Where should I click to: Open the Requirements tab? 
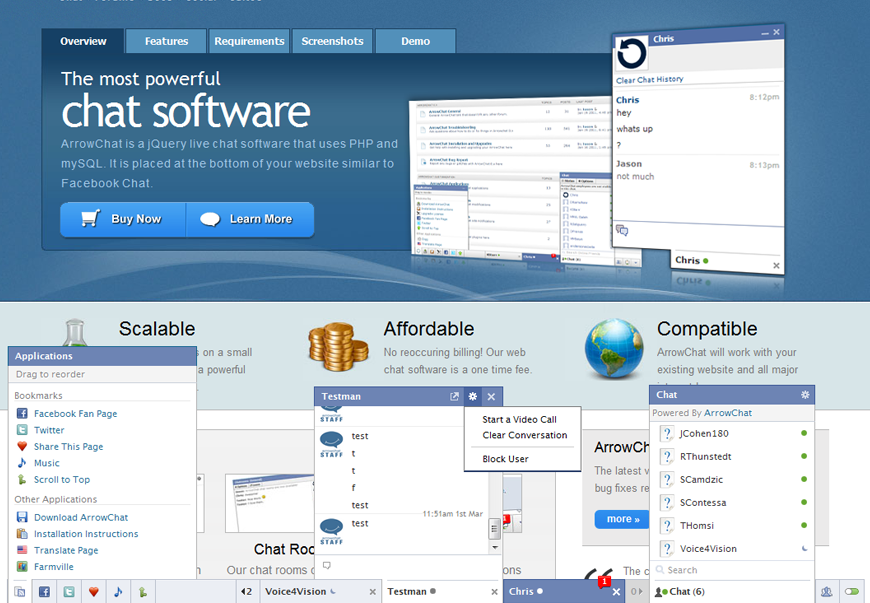point(249,41)
